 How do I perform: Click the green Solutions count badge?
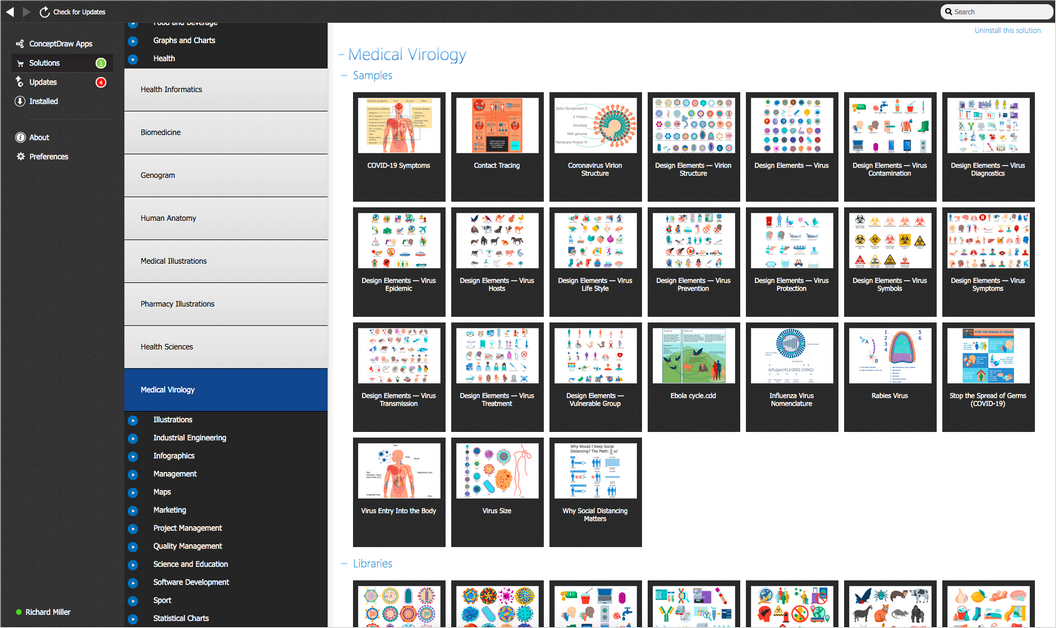(101, 63)
